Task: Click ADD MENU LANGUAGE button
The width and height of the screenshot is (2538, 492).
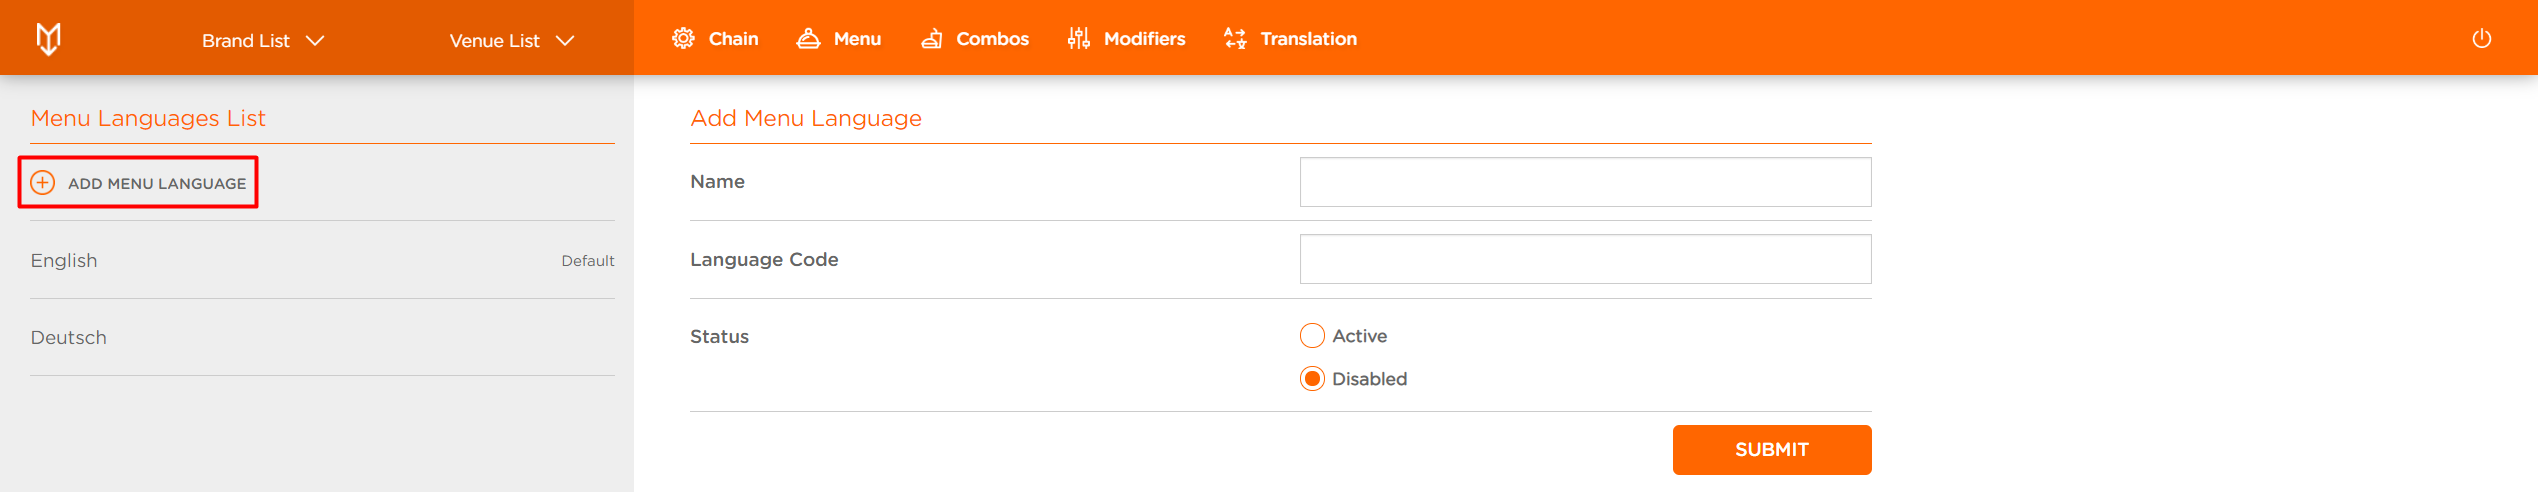Action: [138, 183]
